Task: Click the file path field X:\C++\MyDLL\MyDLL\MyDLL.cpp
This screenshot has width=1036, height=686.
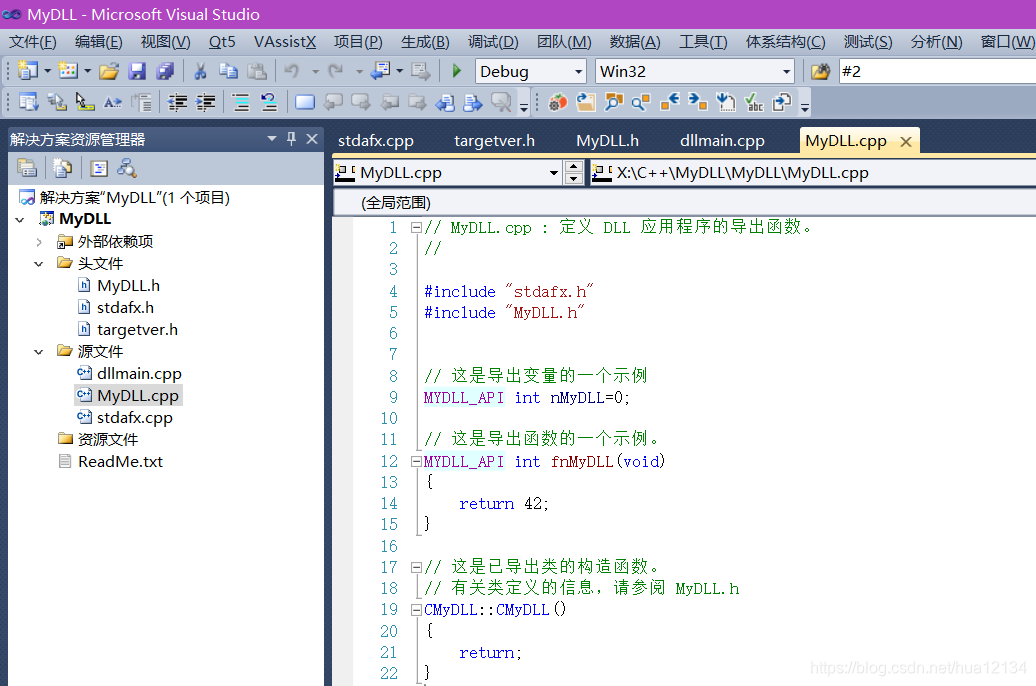Action: point(813,173)
